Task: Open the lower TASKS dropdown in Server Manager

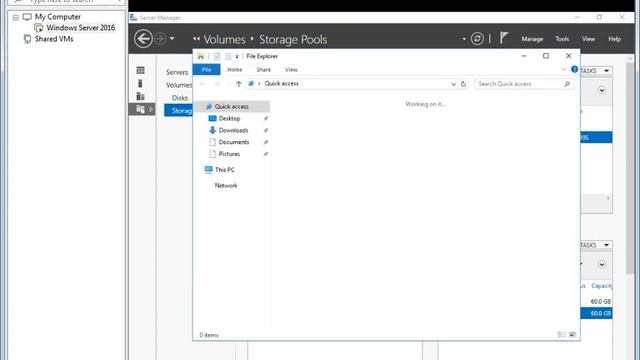Action: pyautogui.click(x=596, y=245)
